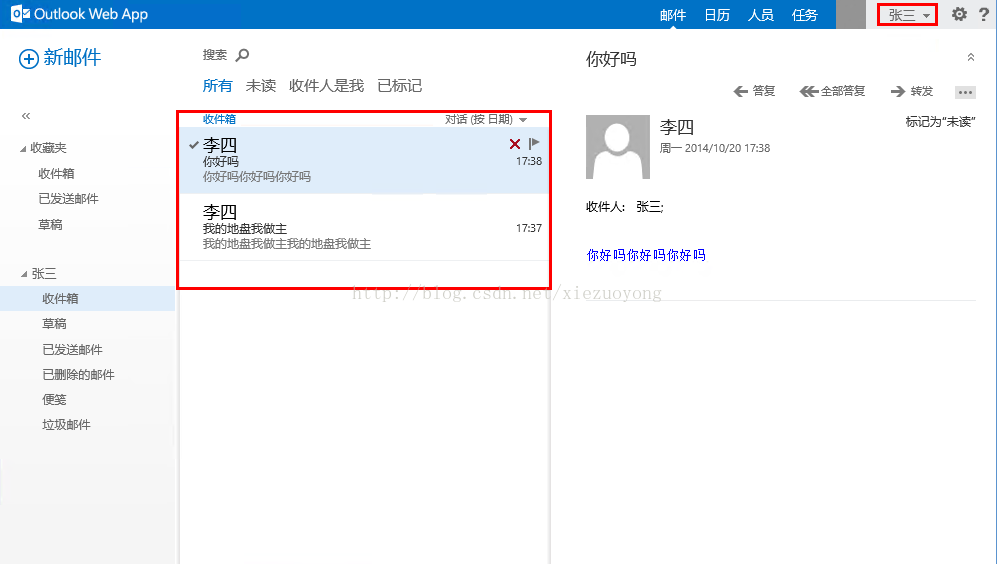Click the 你好吗 subject title in reading pane
The image size is (997, 564).
coord(611,59)
